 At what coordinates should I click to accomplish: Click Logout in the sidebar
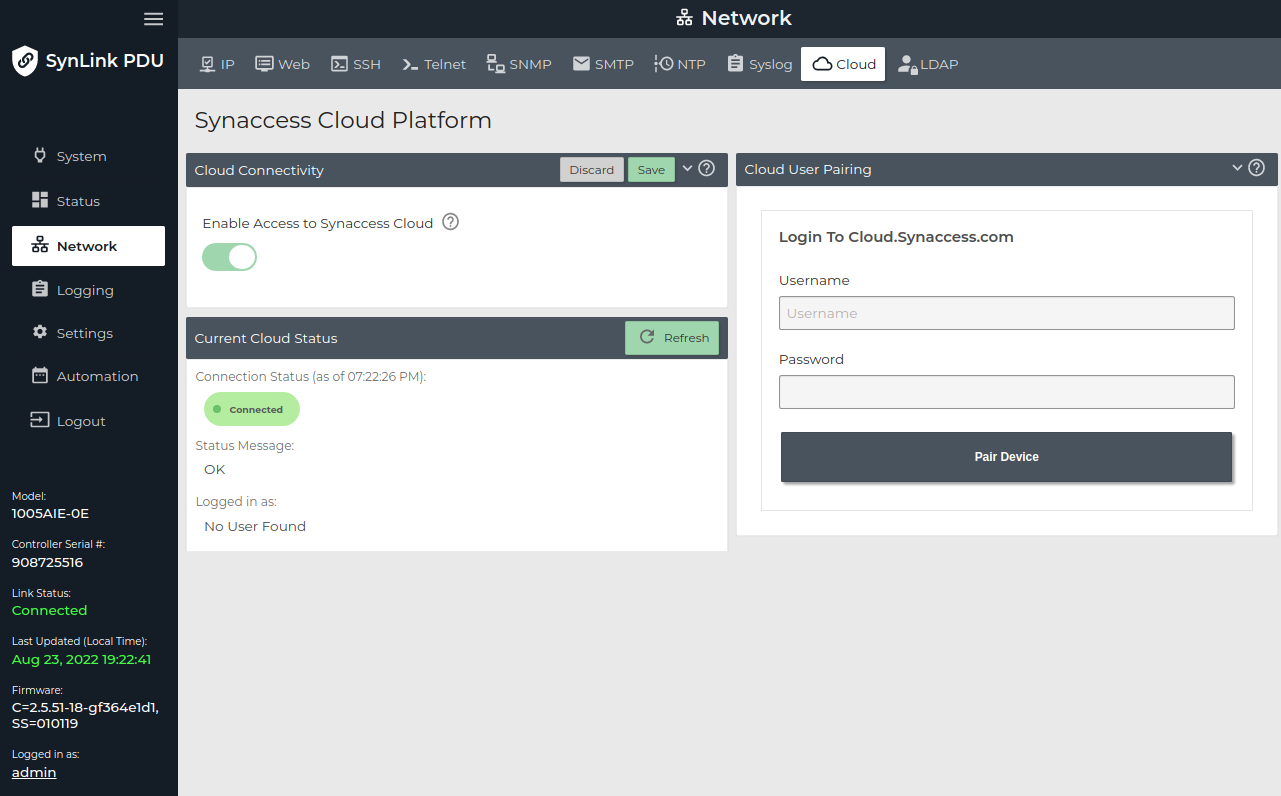pyautogui.click(x=88, y=421)
